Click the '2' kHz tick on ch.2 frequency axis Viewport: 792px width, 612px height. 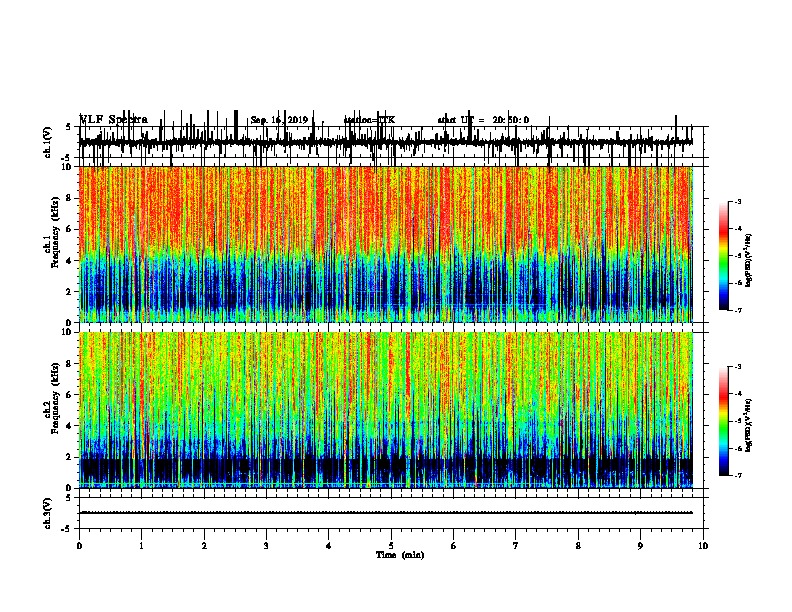point(70,457)
